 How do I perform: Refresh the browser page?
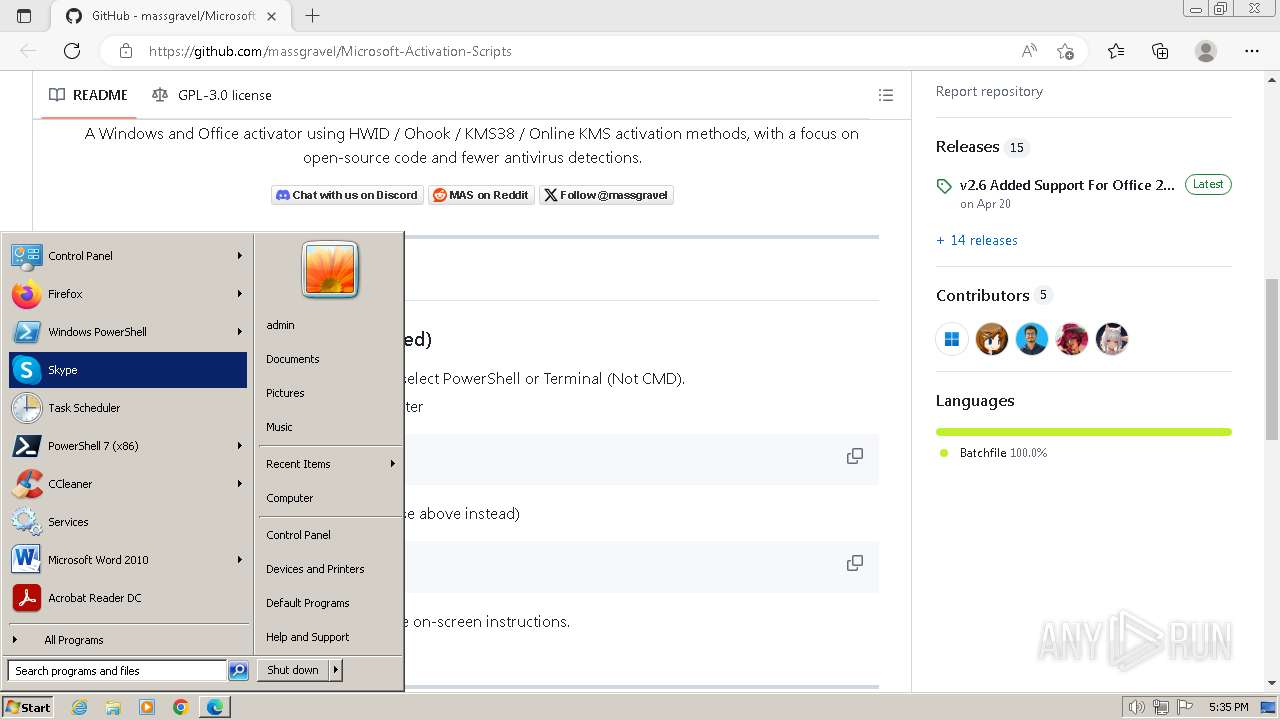(x=72, y=51)
